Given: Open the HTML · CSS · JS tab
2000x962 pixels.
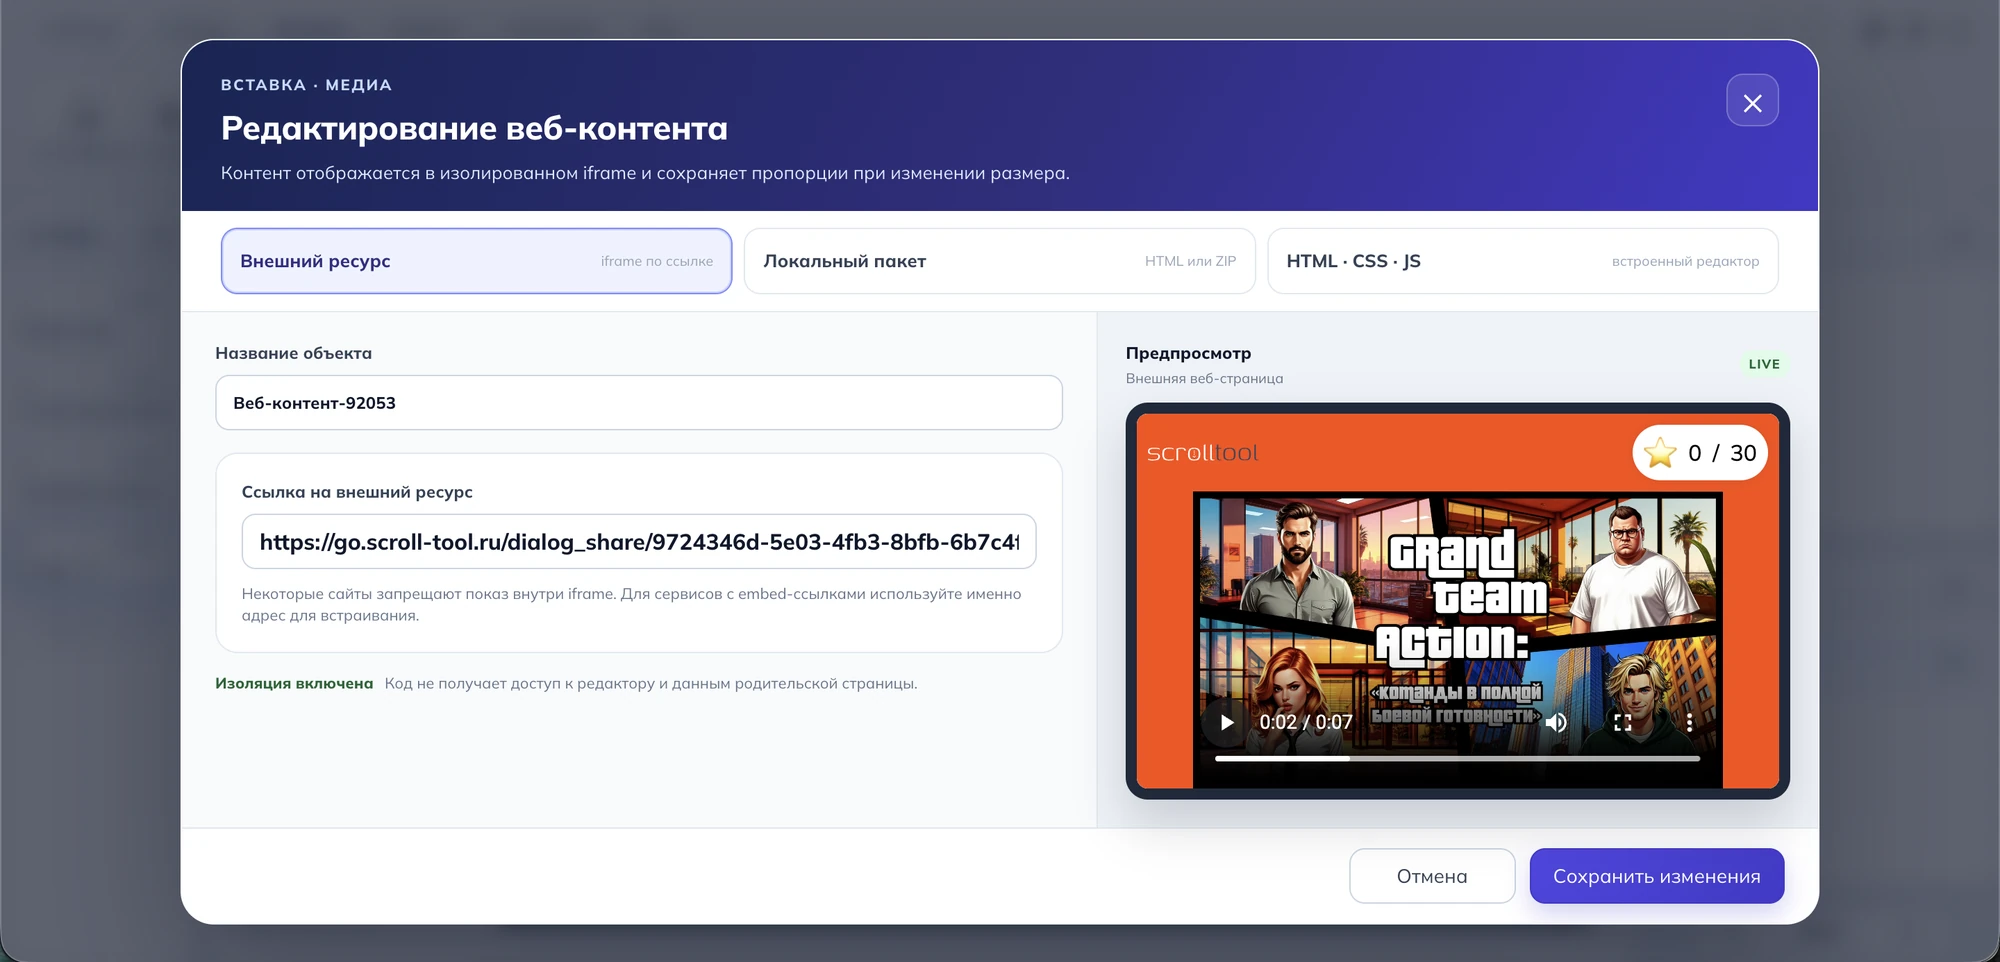Looking at the screenshot, I should pos(1522,261).
